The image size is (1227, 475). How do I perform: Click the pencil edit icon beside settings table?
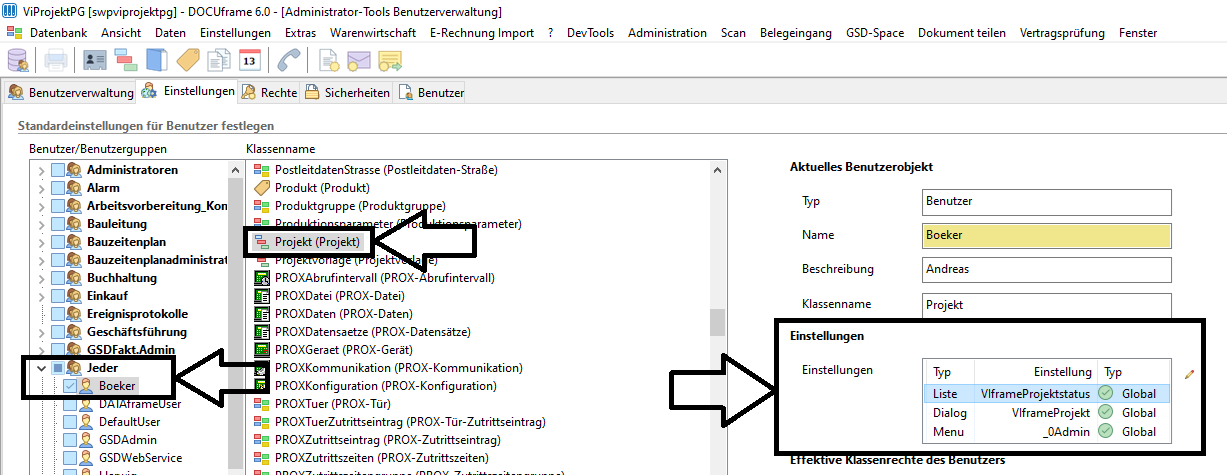pos(1190,374)
